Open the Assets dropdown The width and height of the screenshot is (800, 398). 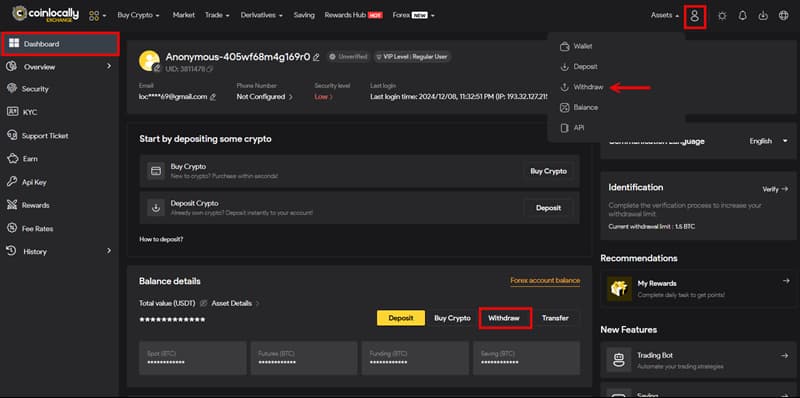coord(665,15)
